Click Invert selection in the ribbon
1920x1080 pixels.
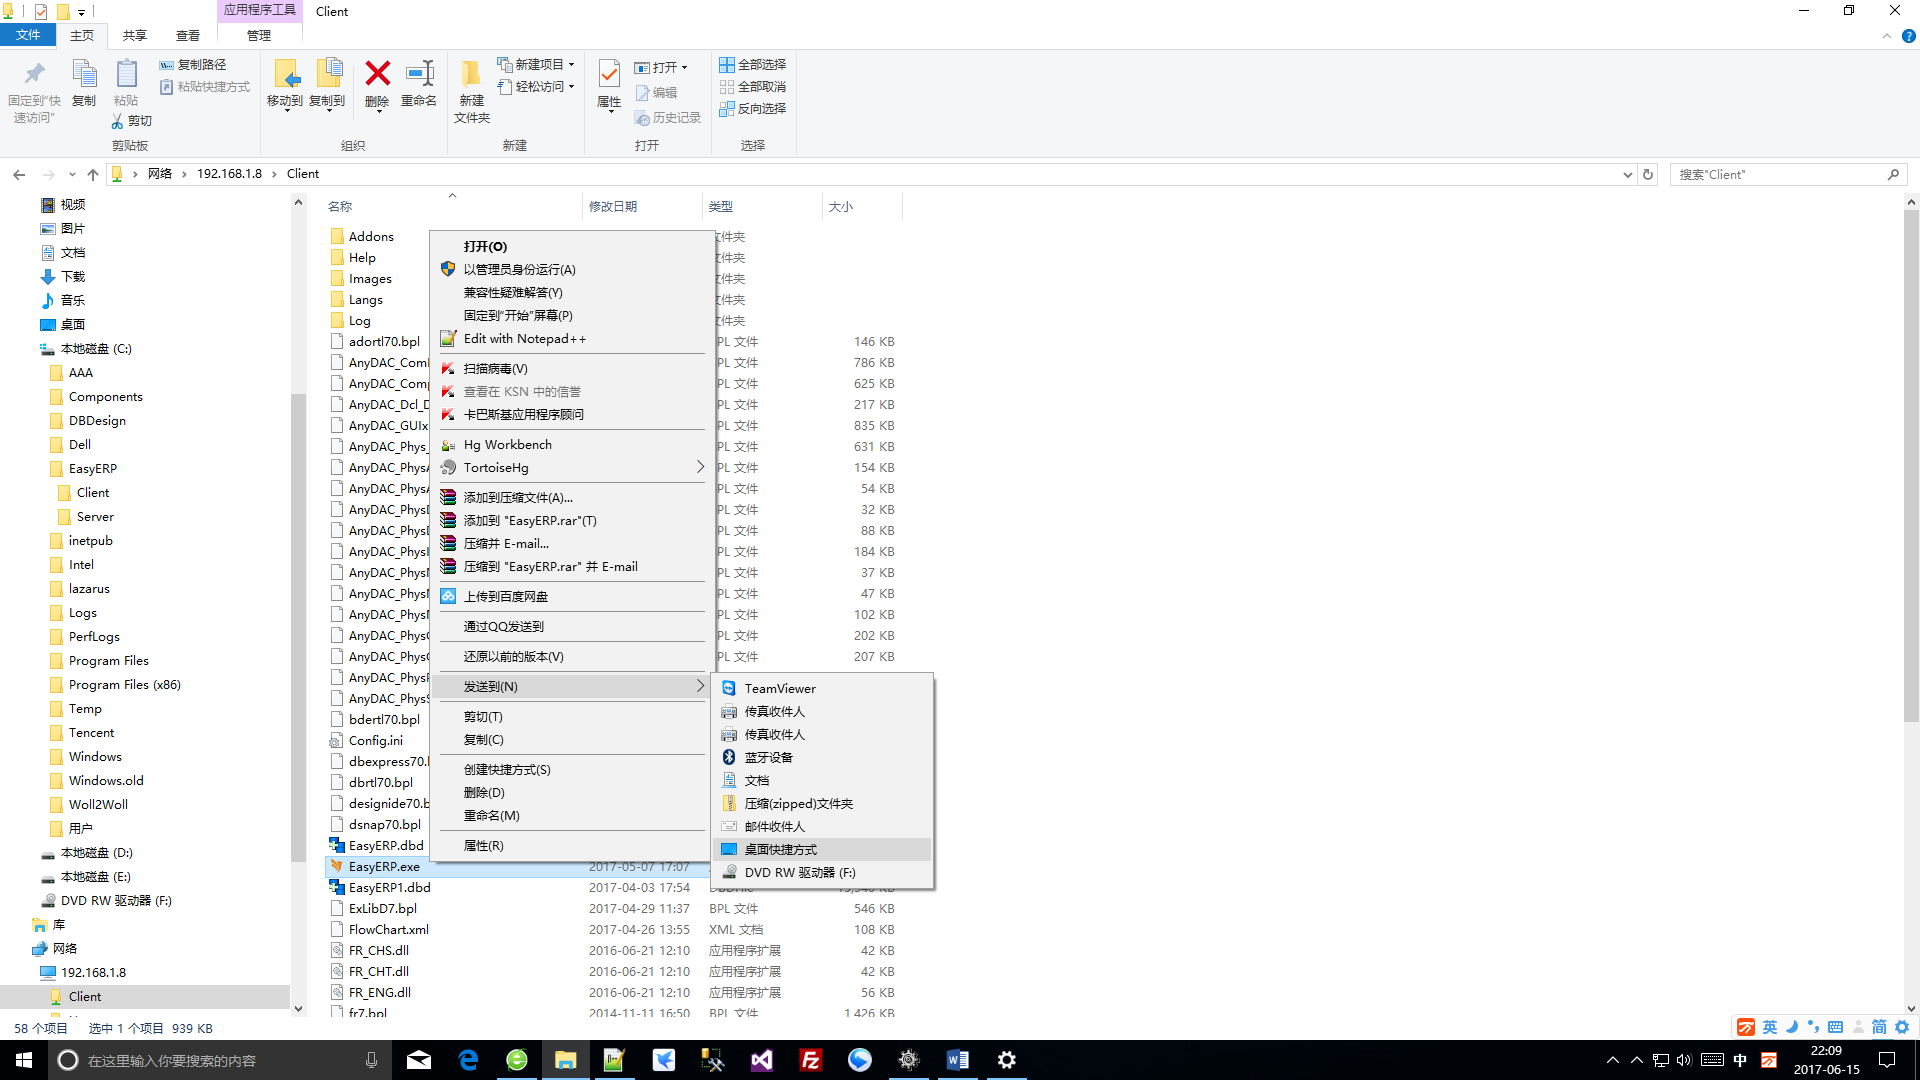pos(753,109)
